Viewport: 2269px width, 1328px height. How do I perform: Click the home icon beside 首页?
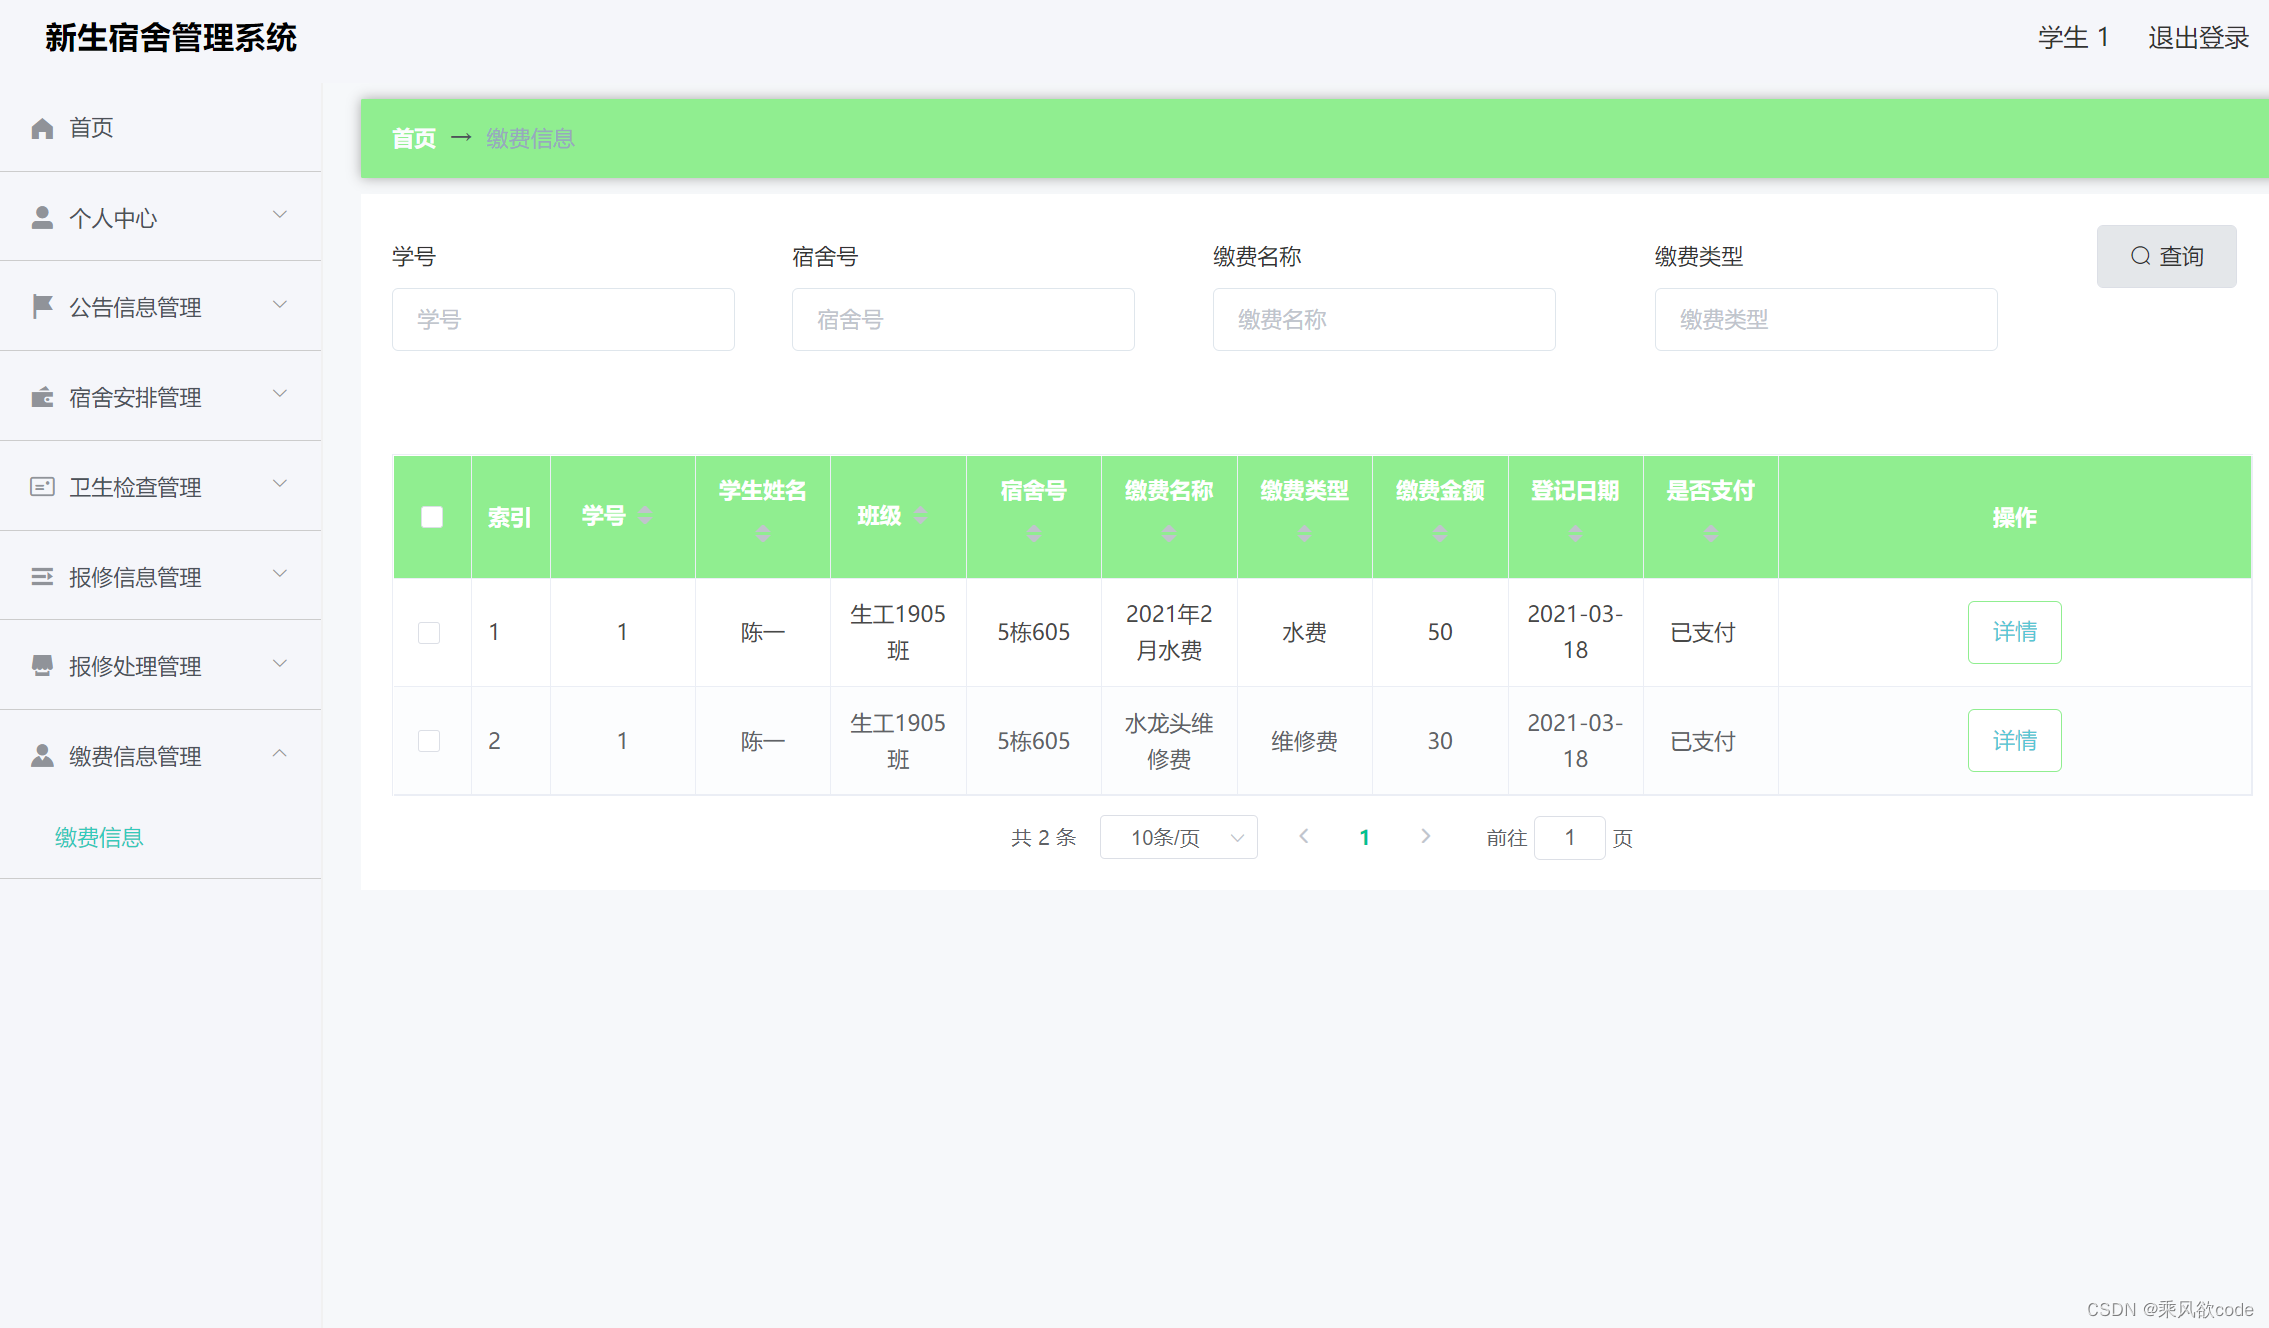tap(42, 127)
